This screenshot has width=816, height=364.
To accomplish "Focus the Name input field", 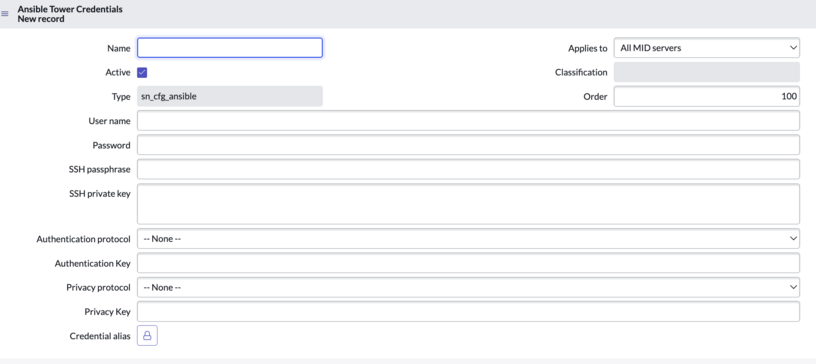I will (230, 48).
